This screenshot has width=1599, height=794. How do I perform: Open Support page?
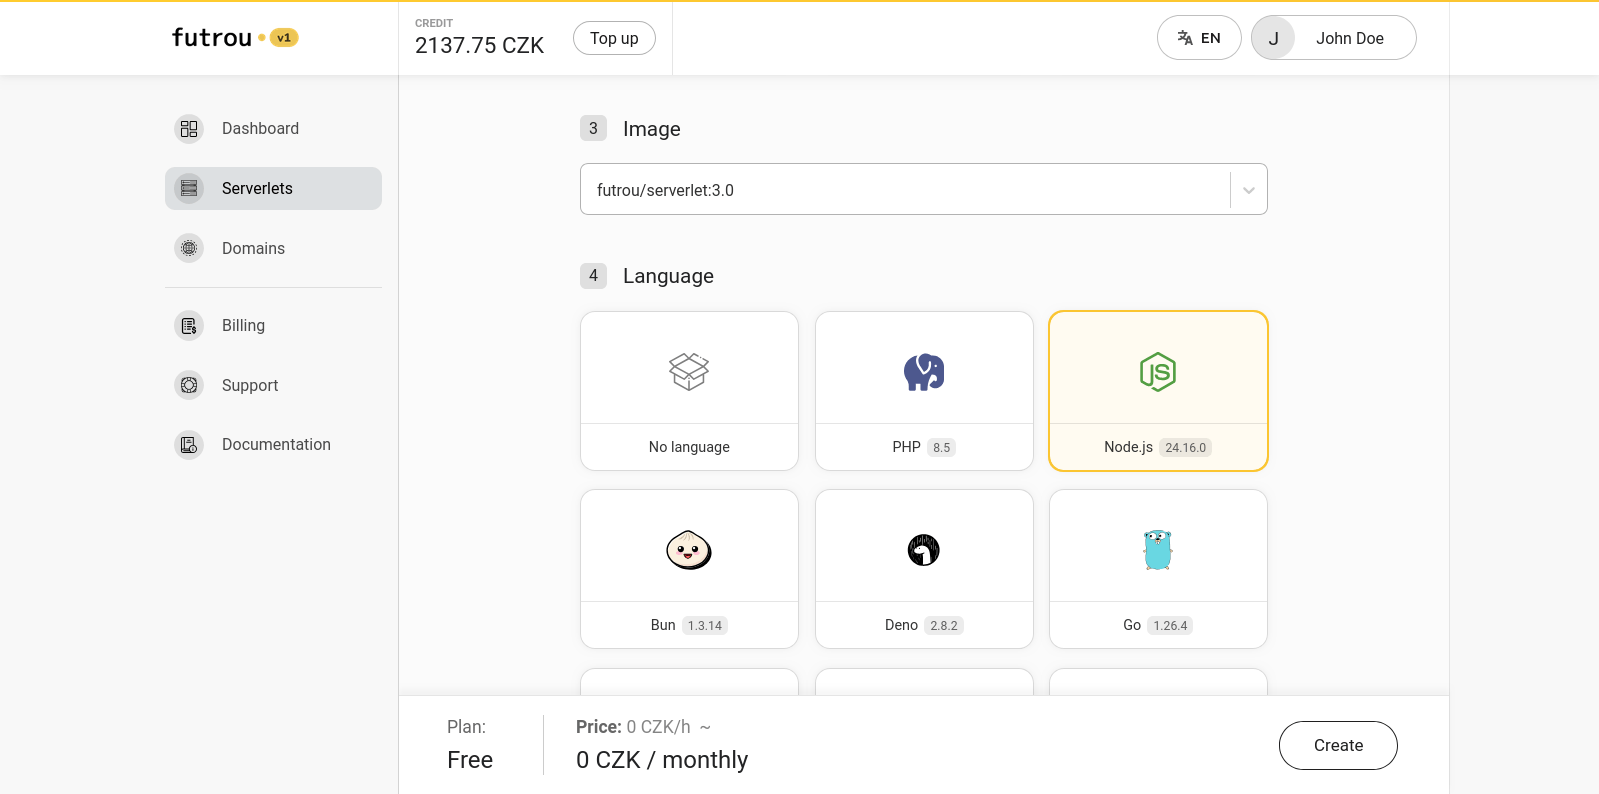pyautogui.click(x=273, y=385)
